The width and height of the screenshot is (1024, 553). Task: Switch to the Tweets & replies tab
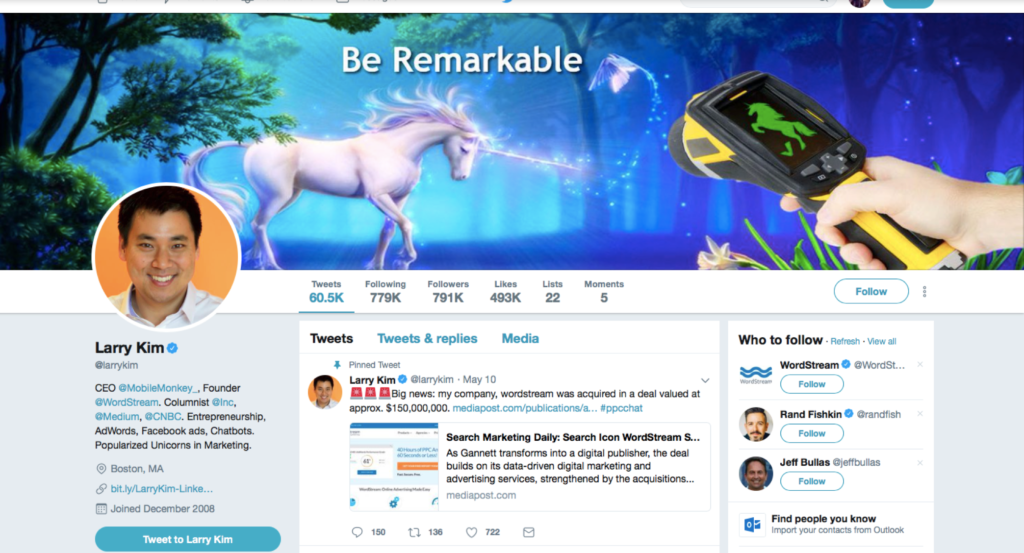427,338
